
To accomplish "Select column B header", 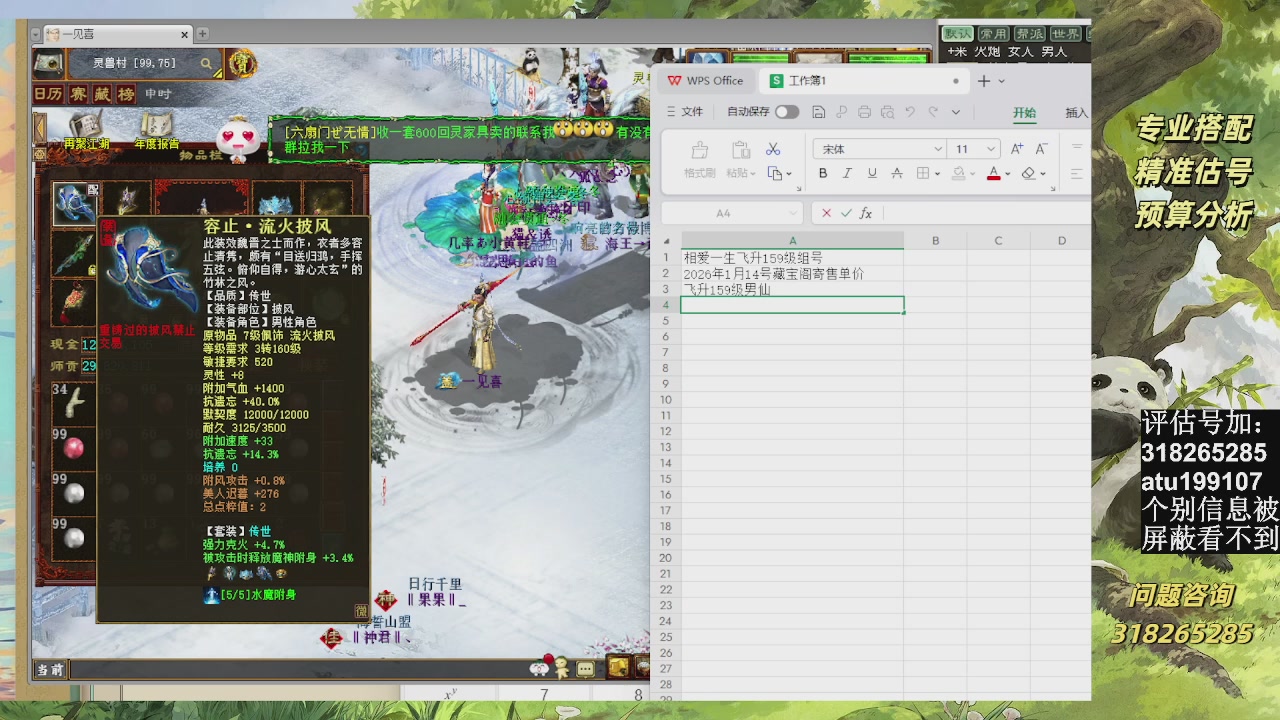I will 935,241.
